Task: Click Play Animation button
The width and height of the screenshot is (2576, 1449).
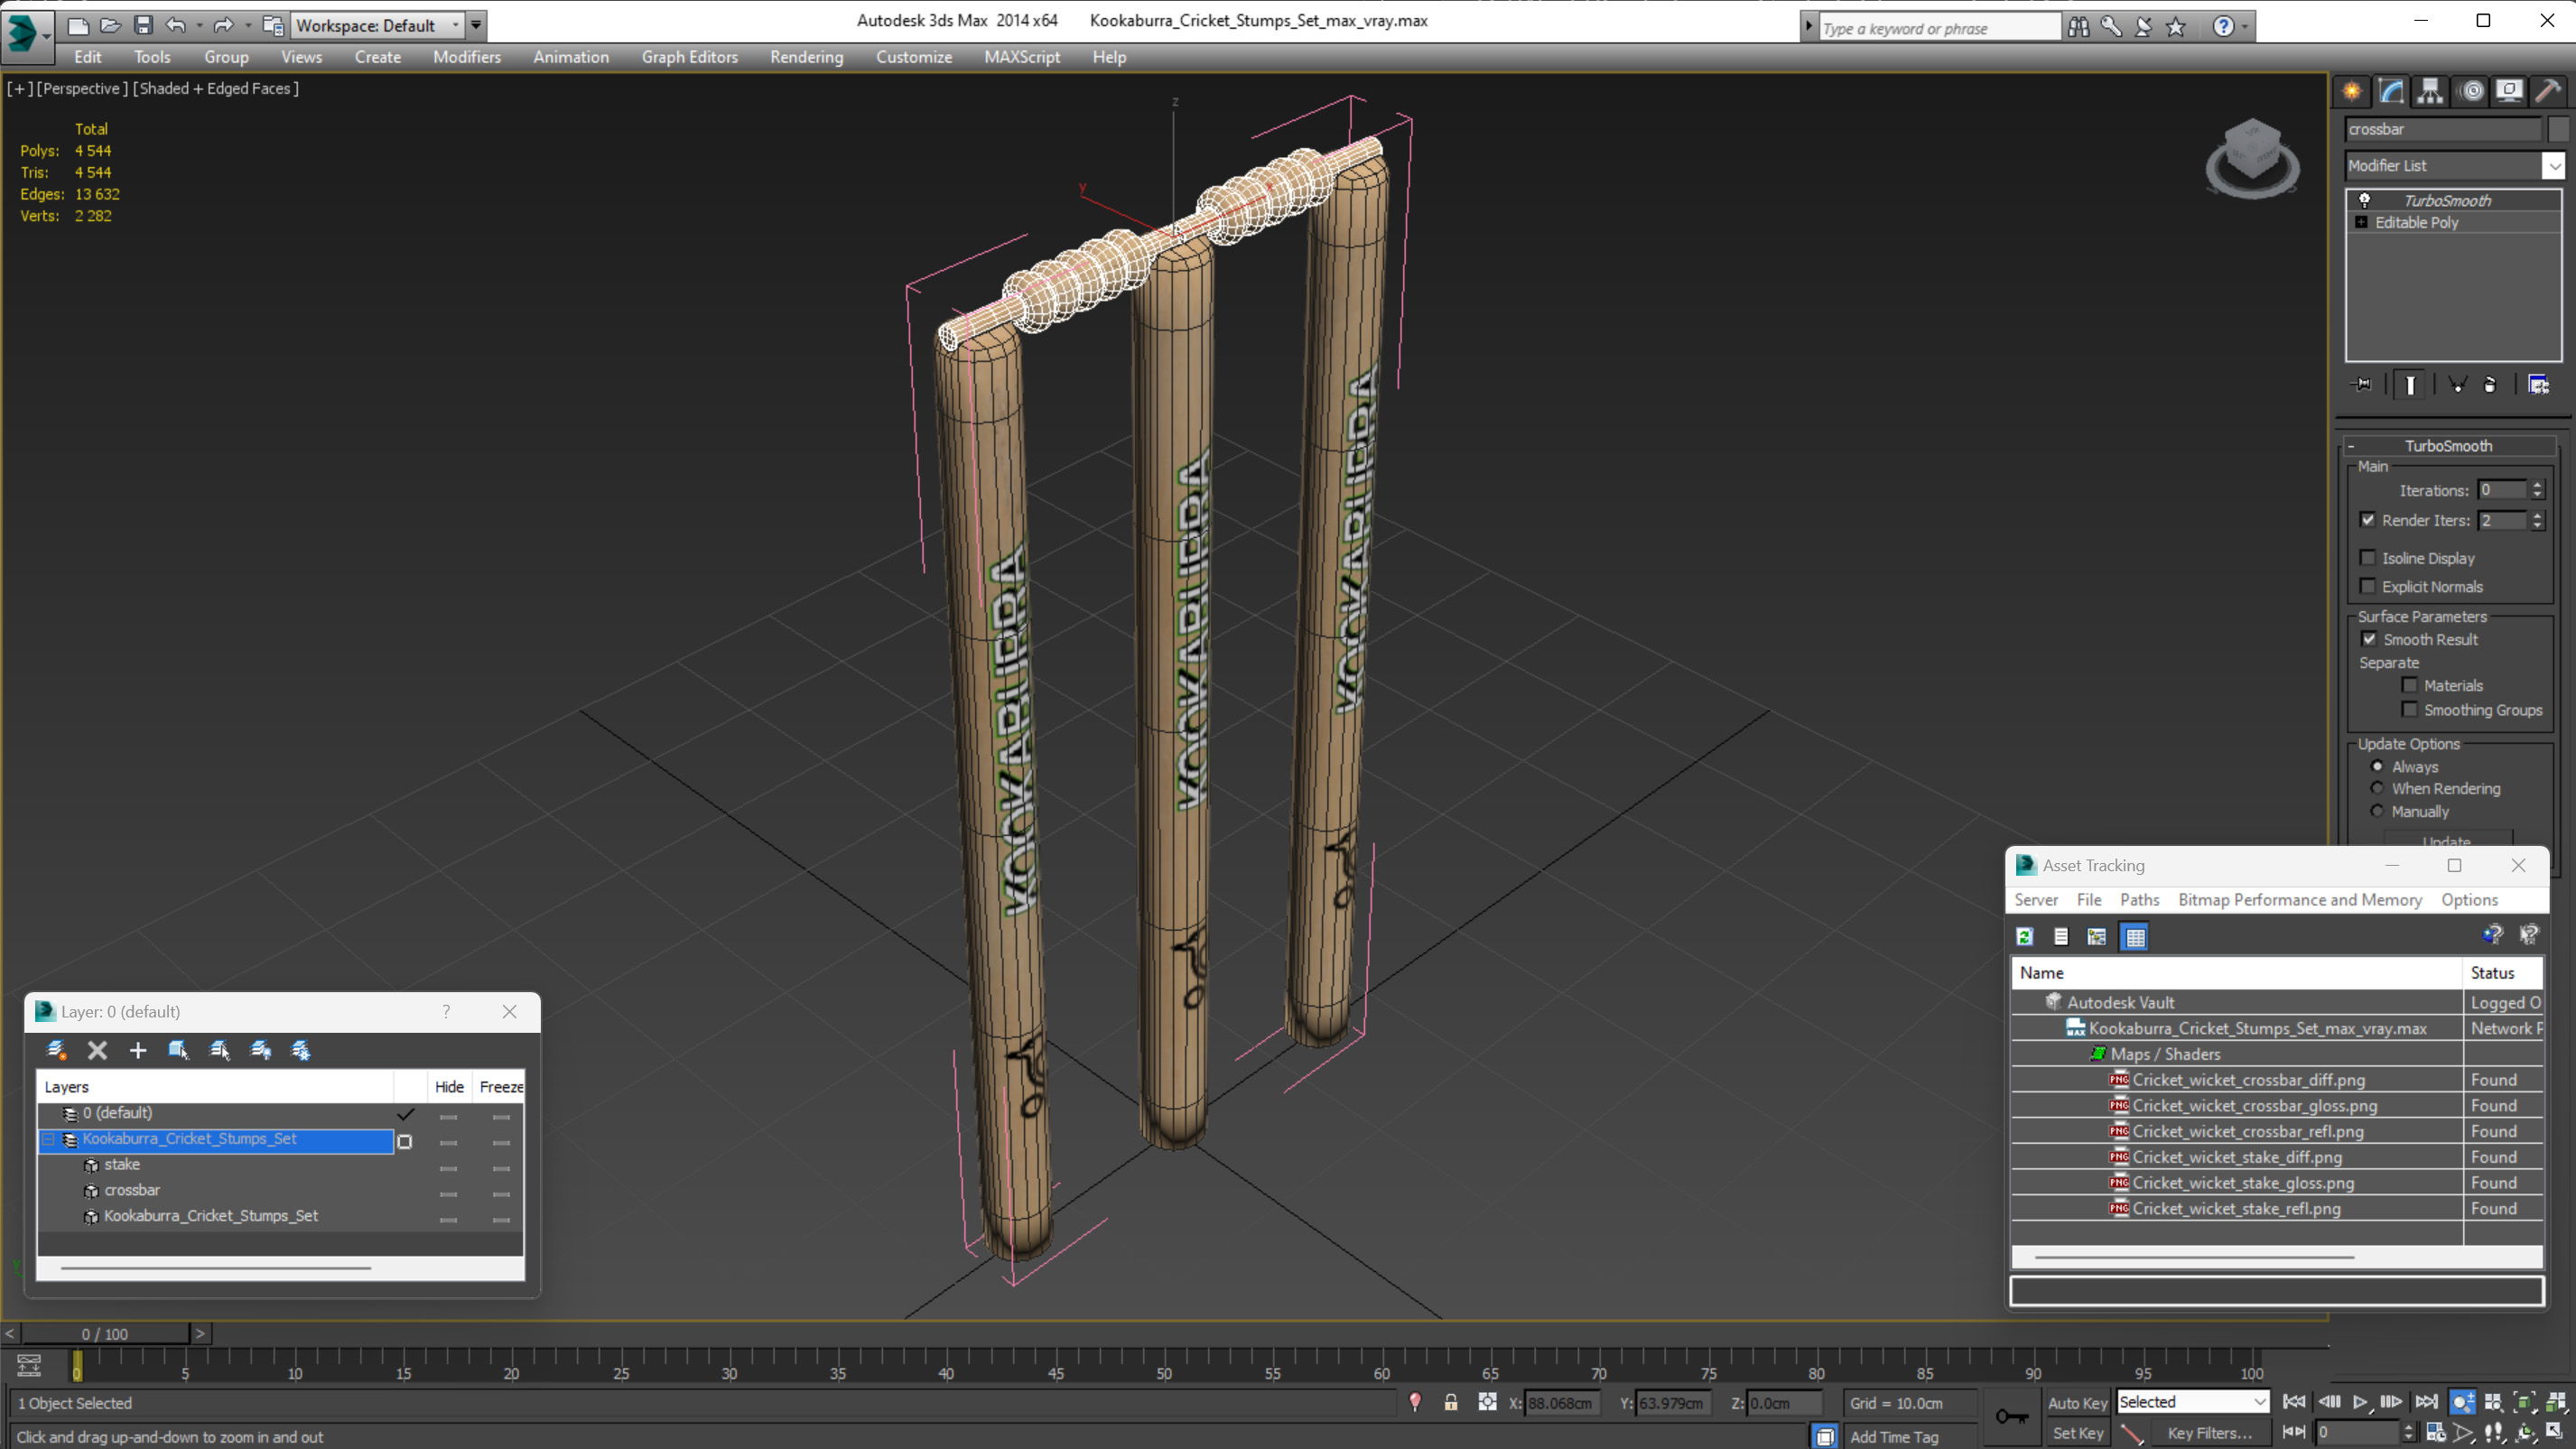Action: pyautogui.click(x=2360, y=1402)
